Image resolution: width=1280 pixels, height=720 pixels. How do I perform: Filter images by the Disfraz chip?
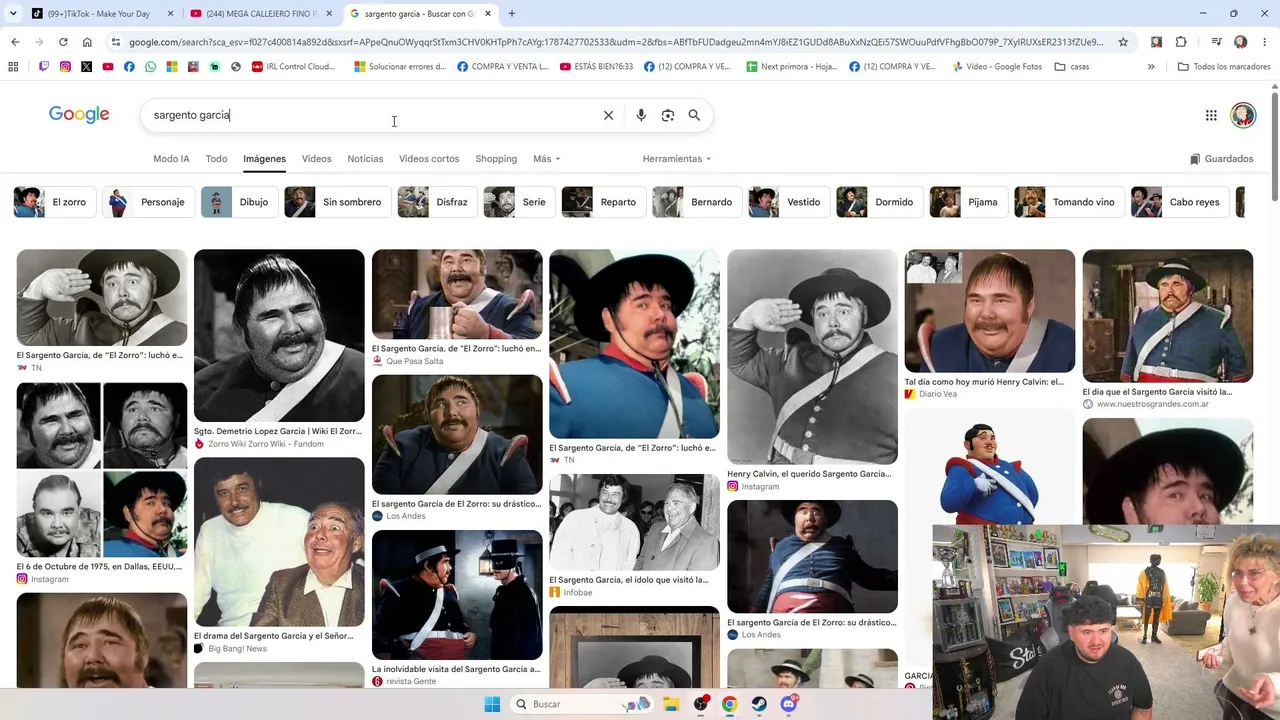coord(436,202)
